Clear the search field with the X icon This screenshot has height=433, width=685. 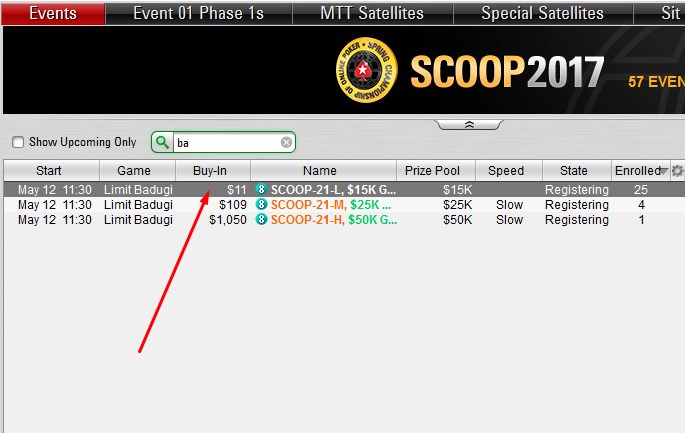pos(286,142)
